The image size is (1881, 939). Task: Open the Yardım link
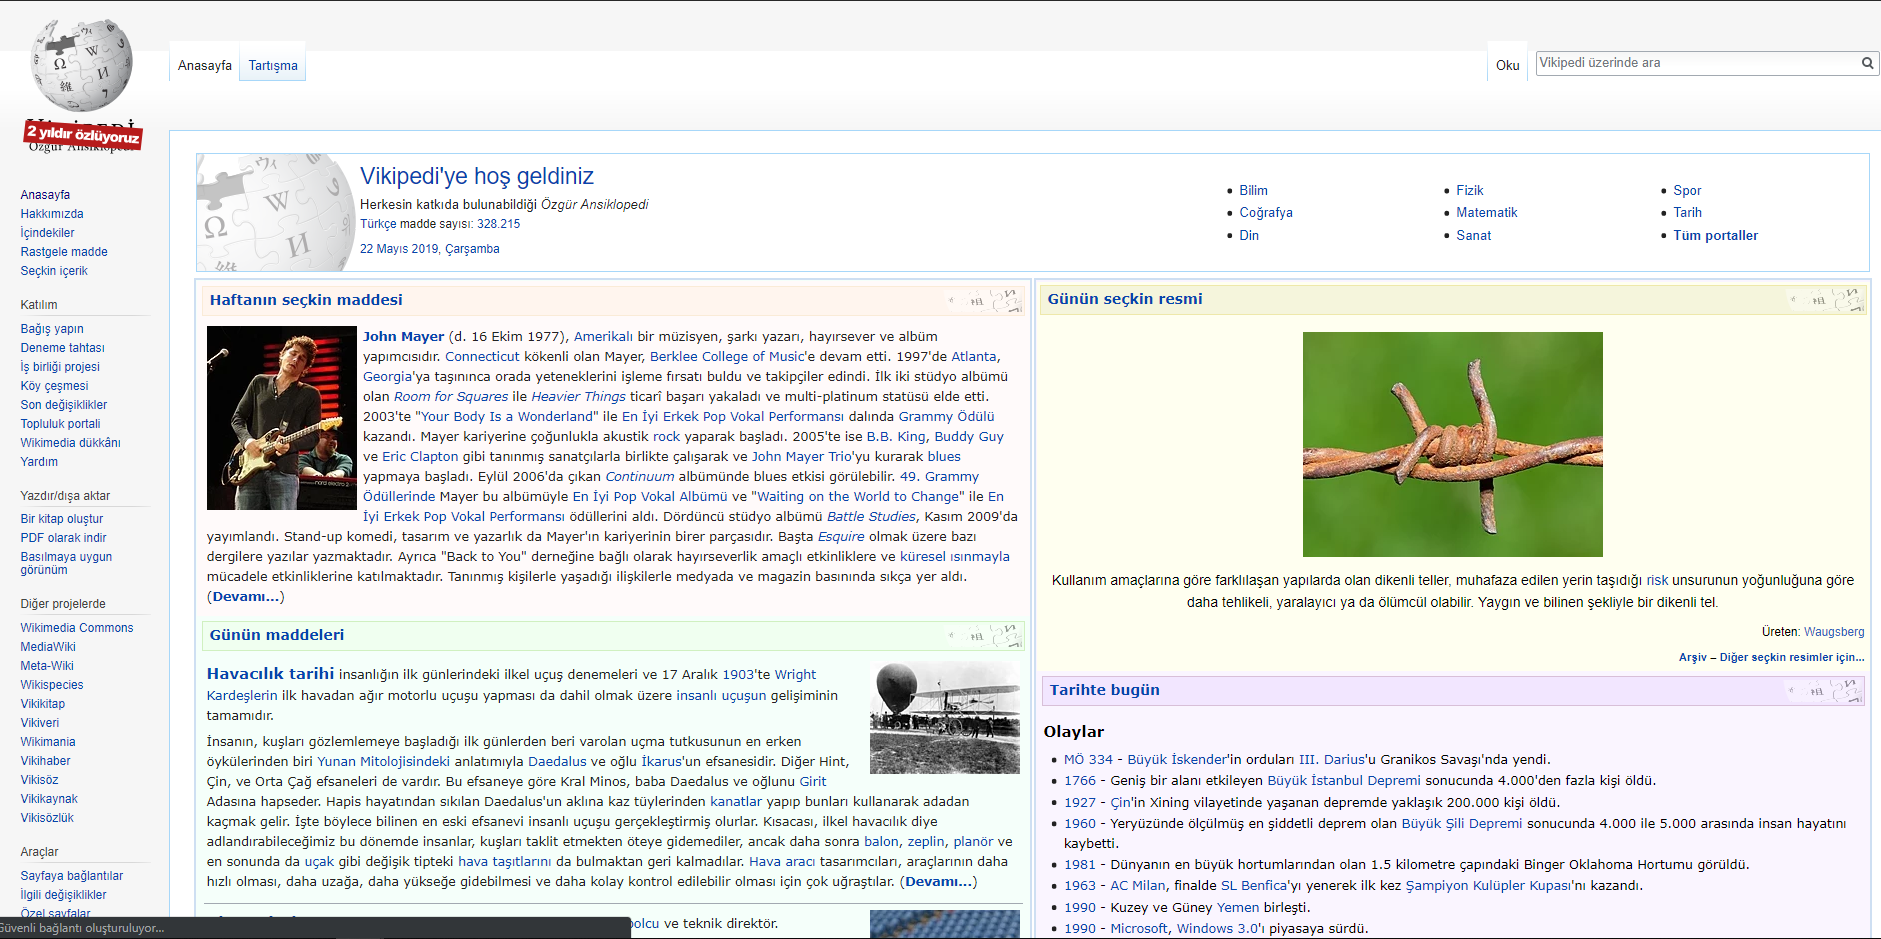(39, 462)
